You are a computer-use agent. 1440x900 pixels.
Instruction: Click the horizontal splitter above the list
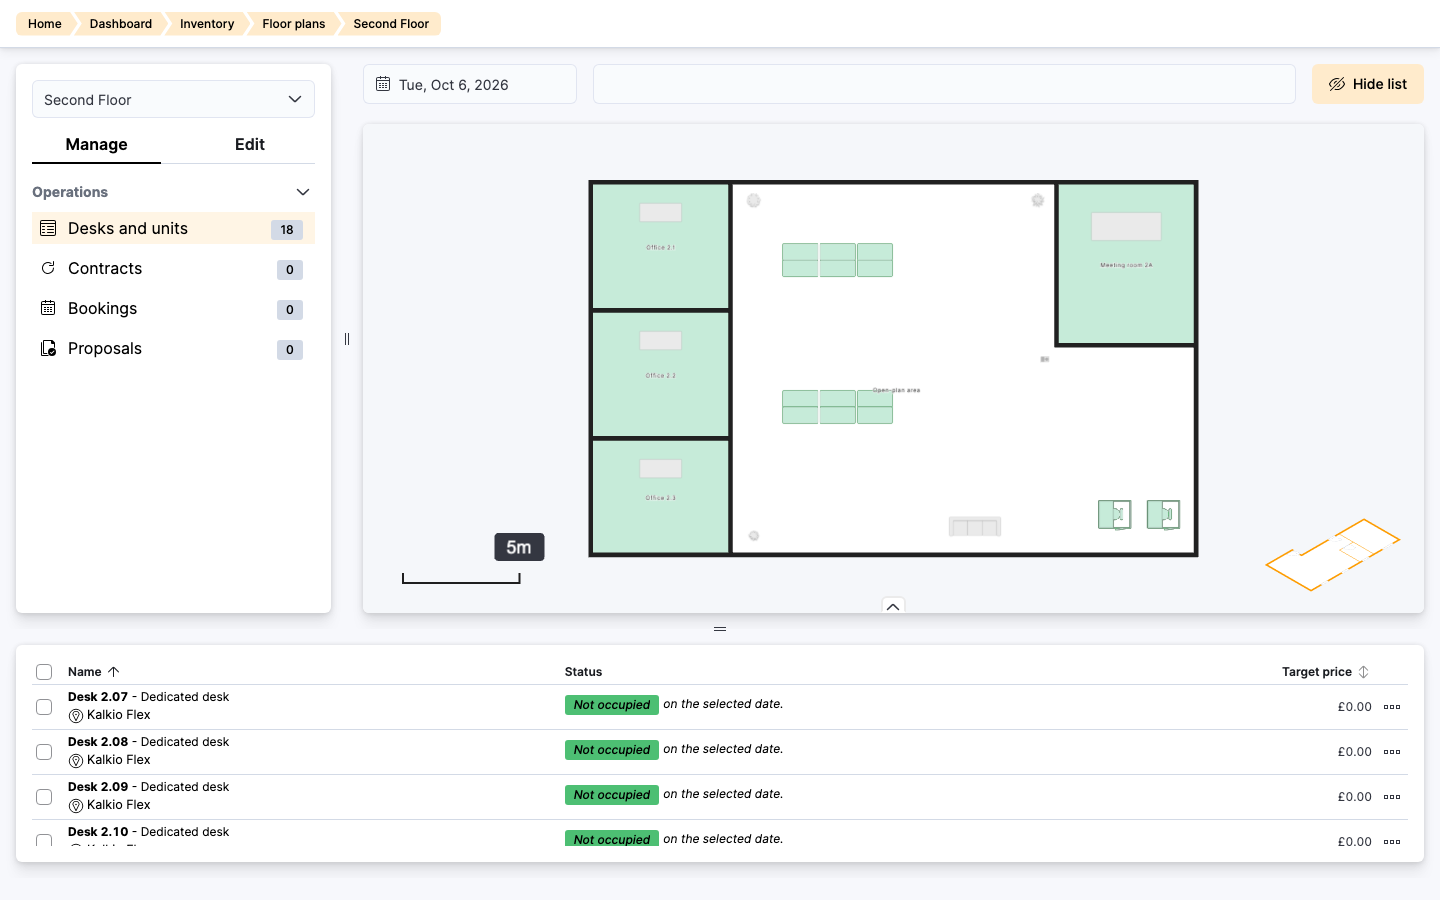720,629
